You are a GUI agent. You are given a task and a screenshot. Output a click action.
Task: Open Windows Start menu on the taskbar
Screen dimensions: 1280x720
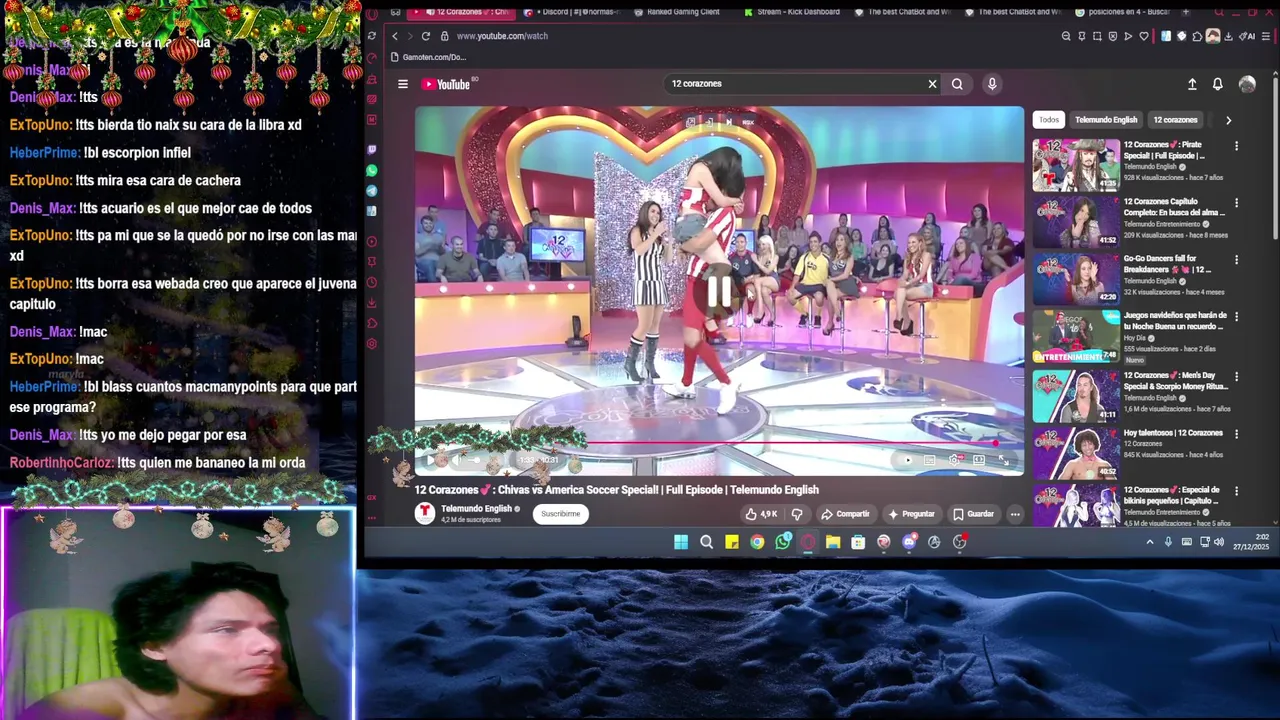681,542
